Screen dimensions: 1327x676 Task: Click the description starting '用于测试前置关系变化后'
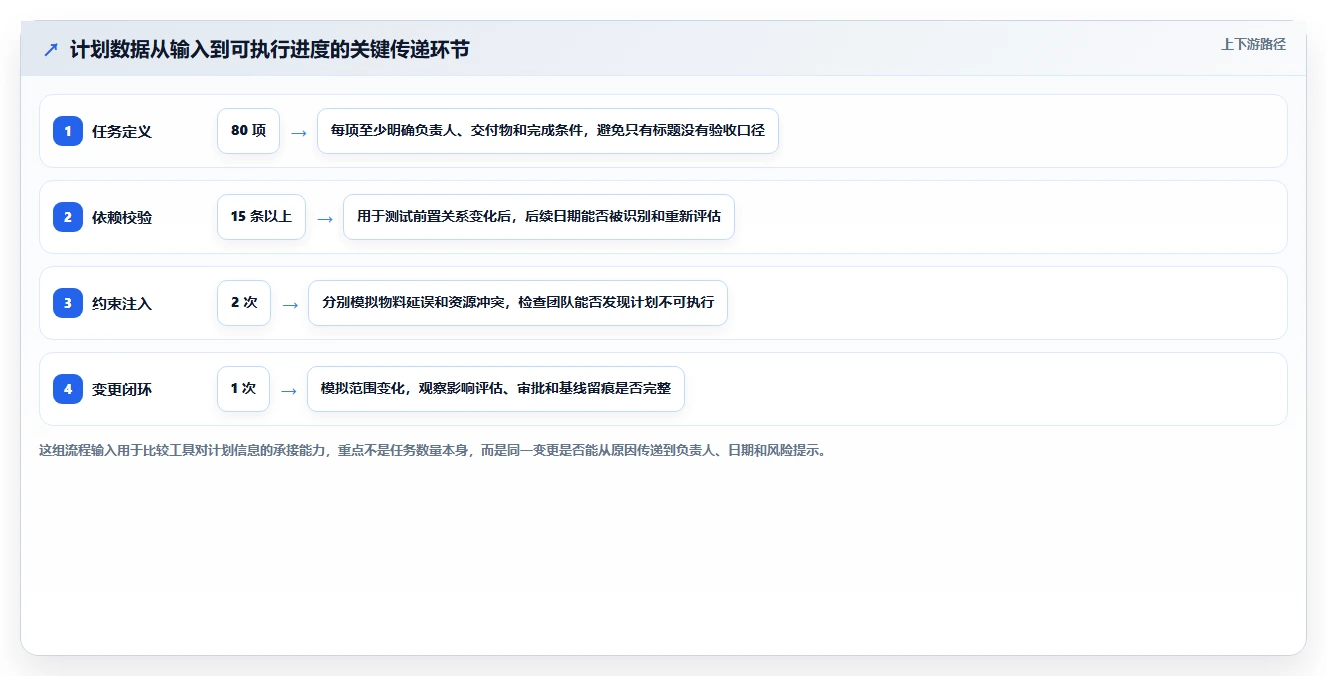pos(539,217)
